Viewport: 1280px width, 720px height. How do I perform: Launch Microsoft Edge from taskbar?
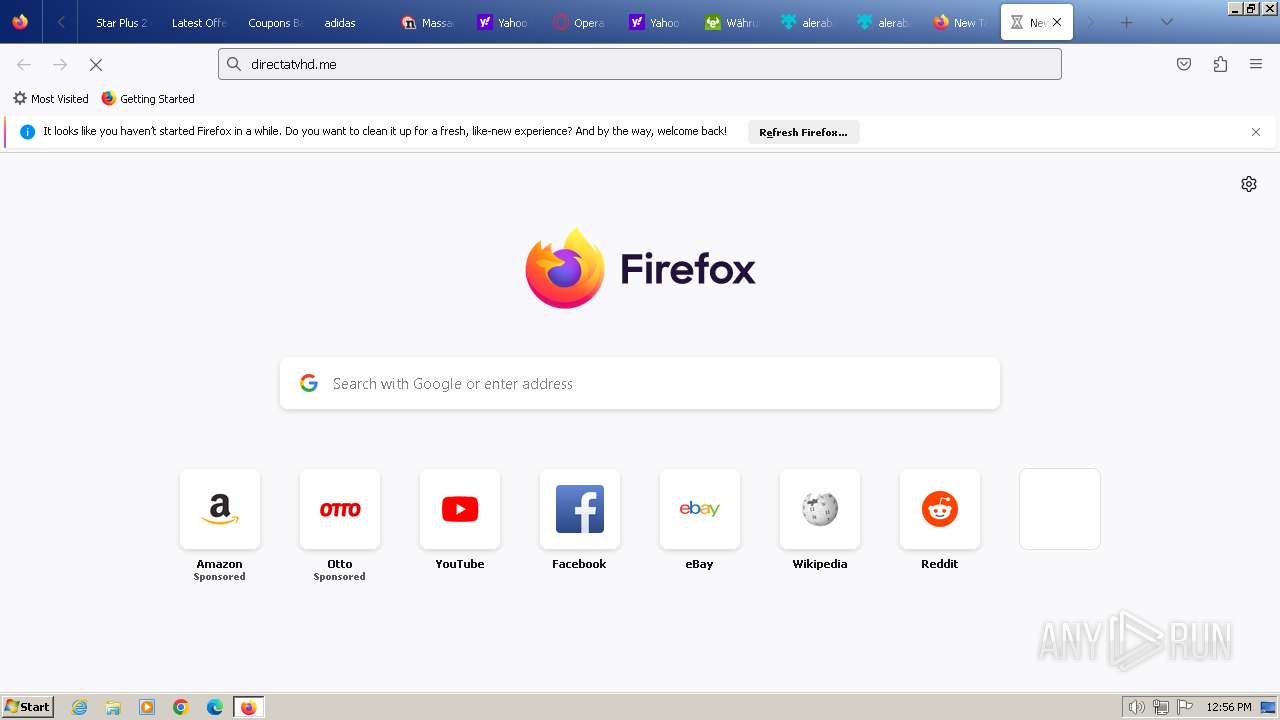(215, 707)
